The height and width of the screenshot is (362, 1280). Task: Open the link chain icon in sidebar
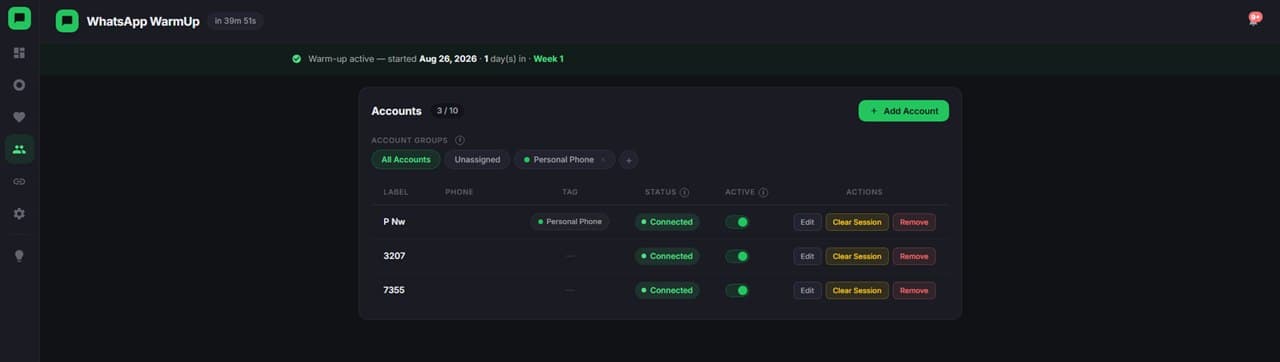(19, 181)
